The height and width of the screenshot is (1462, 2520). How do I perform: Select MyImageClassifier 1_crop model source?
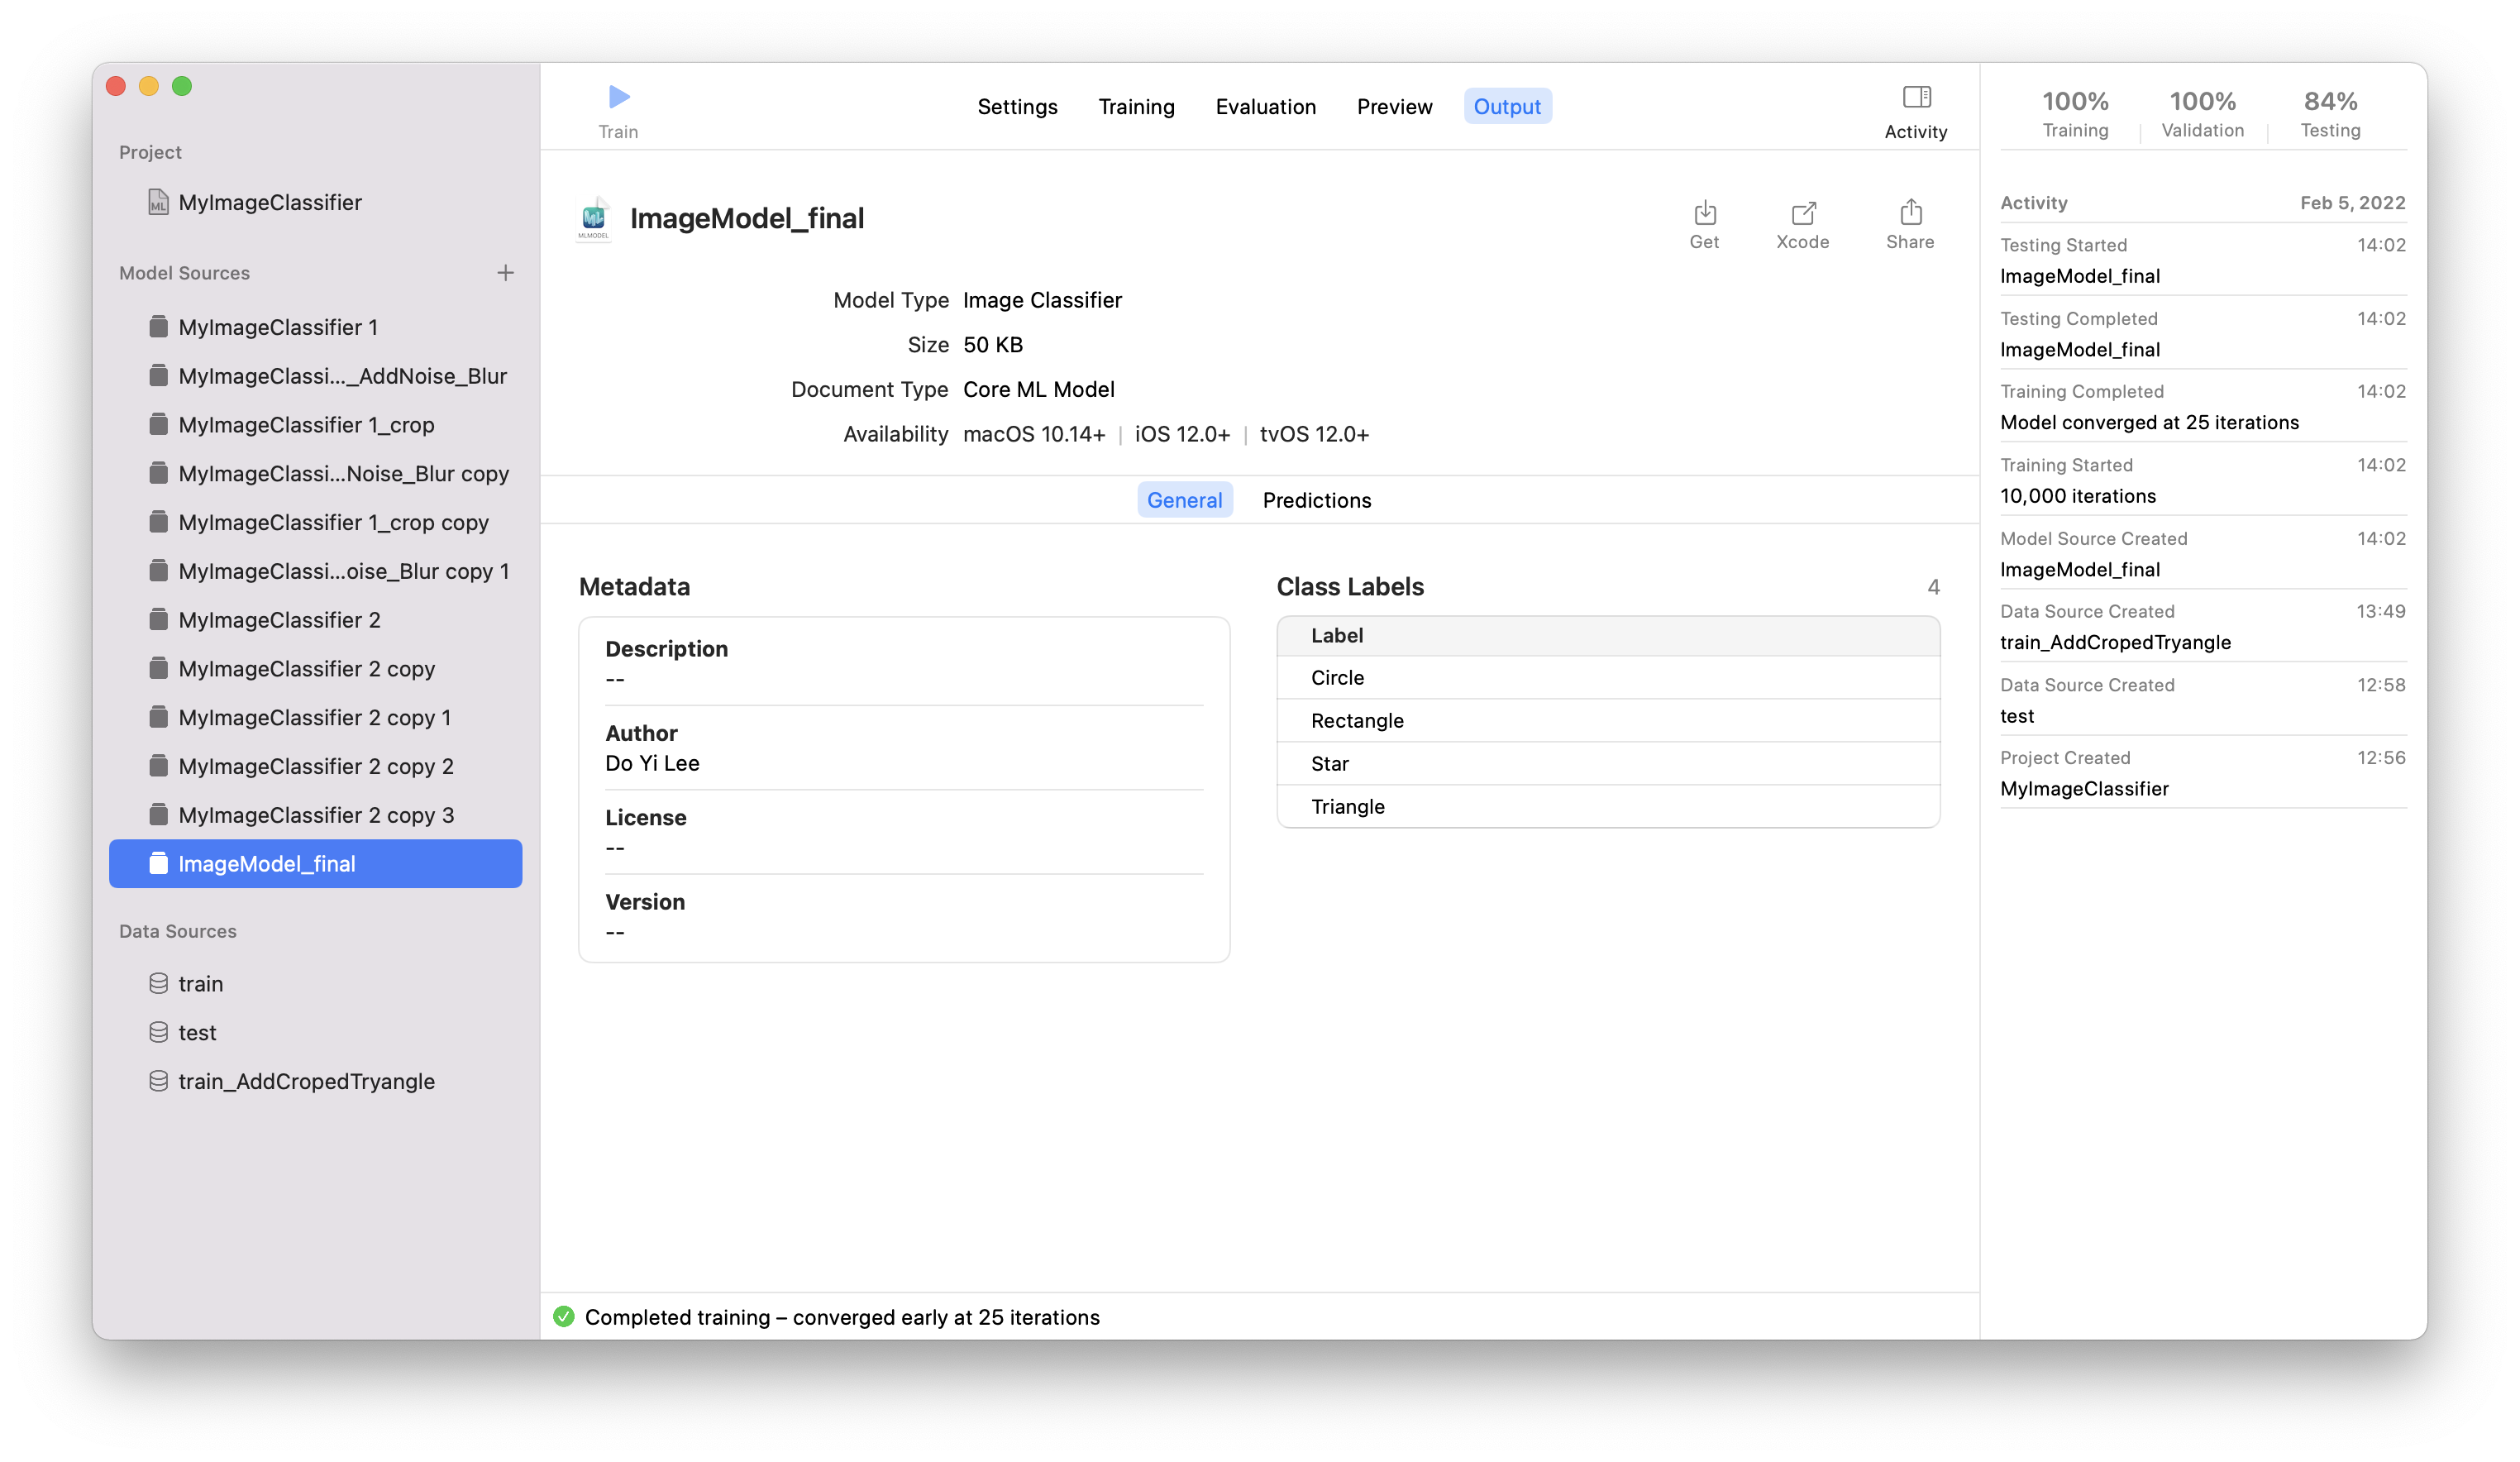(x=306, y=425)
